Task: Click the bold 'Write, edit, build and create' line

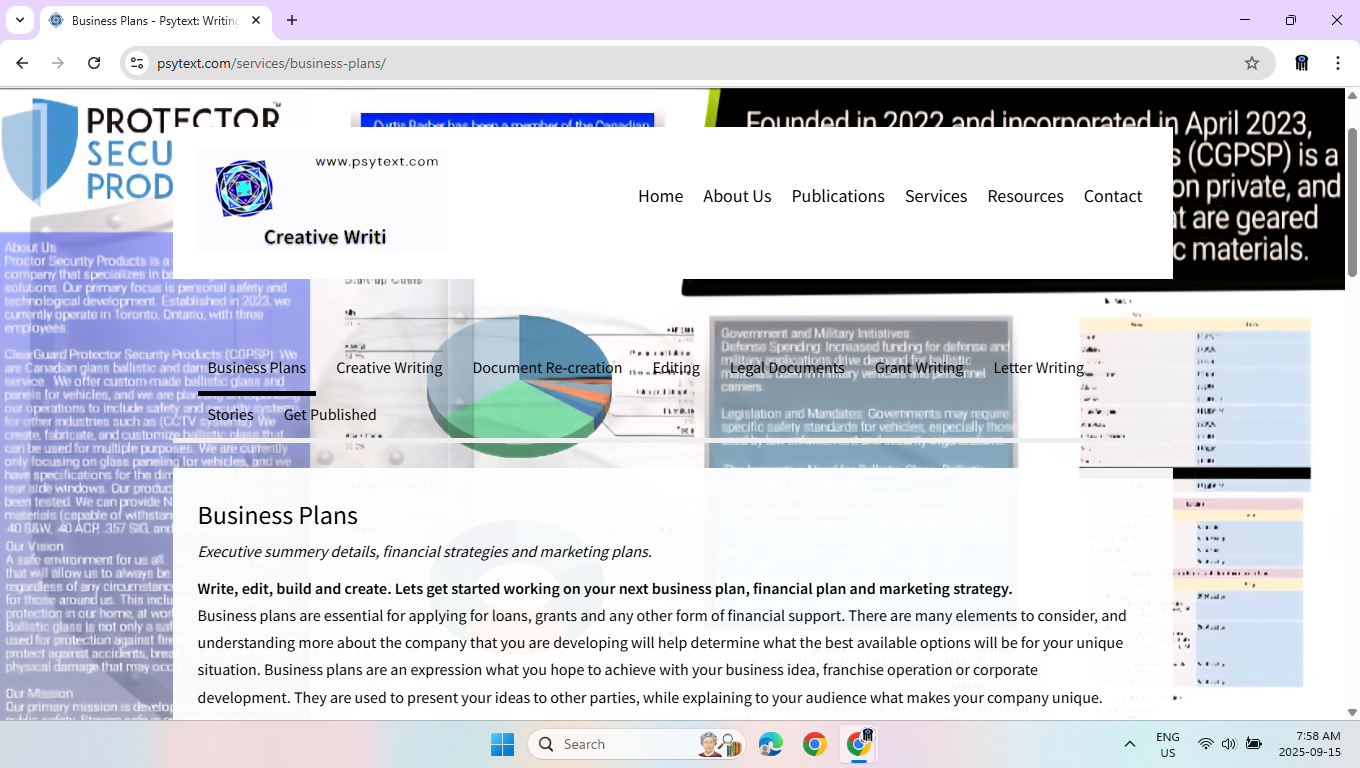Action: pos(605,589)
